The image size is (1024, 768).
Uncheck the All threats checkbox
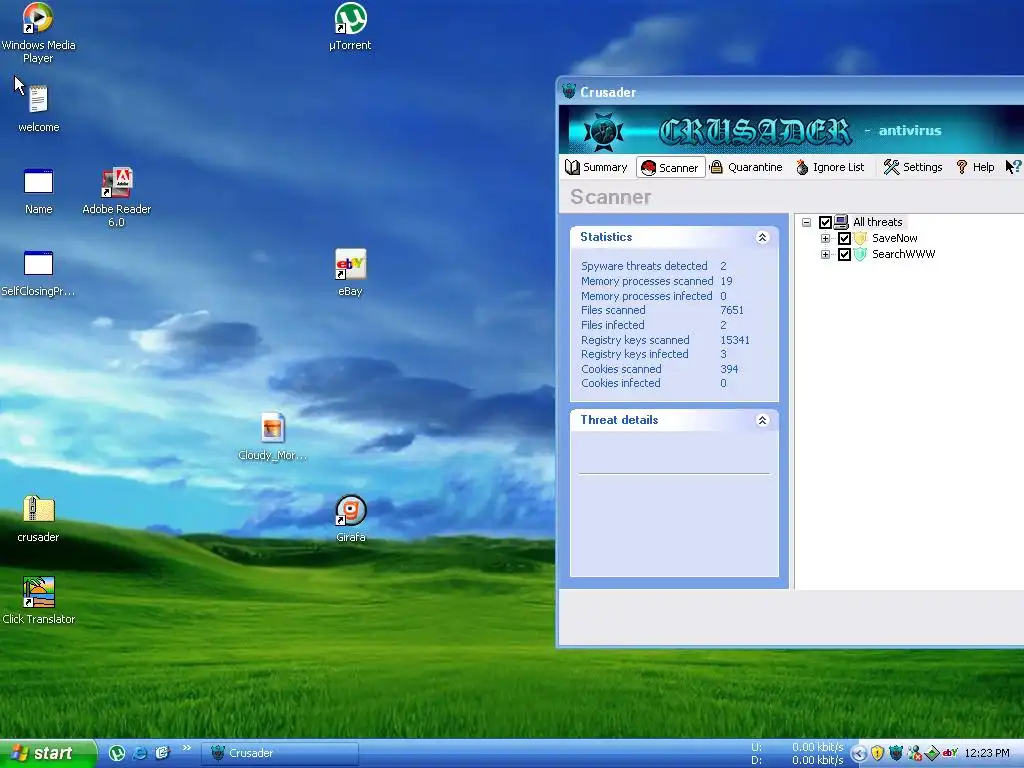[x=825, y=223]
